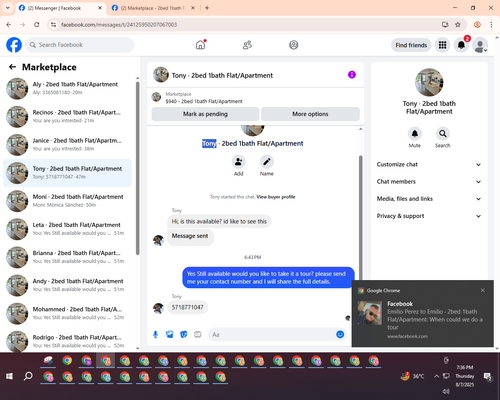Viewport: 500px width, 400px height.
Task: Click the voice clip microphone icon
Action: [155, 334]
